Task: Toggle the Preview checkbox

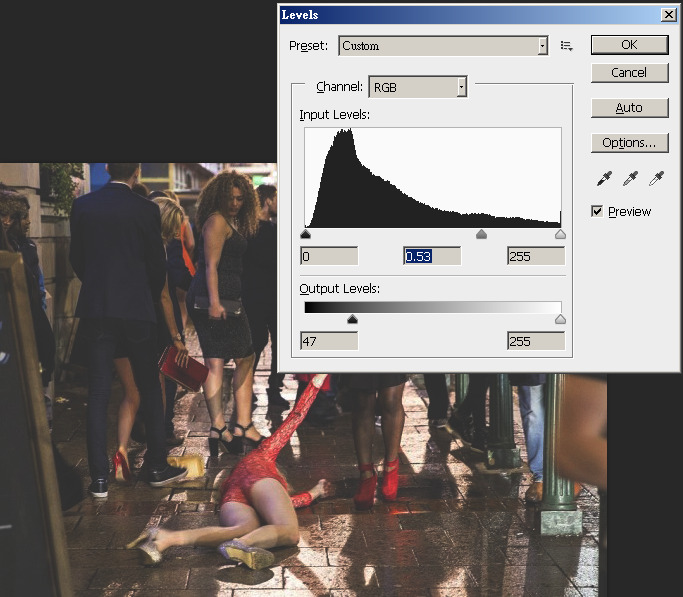Action: pyautogui.click(x=597, y=211)
